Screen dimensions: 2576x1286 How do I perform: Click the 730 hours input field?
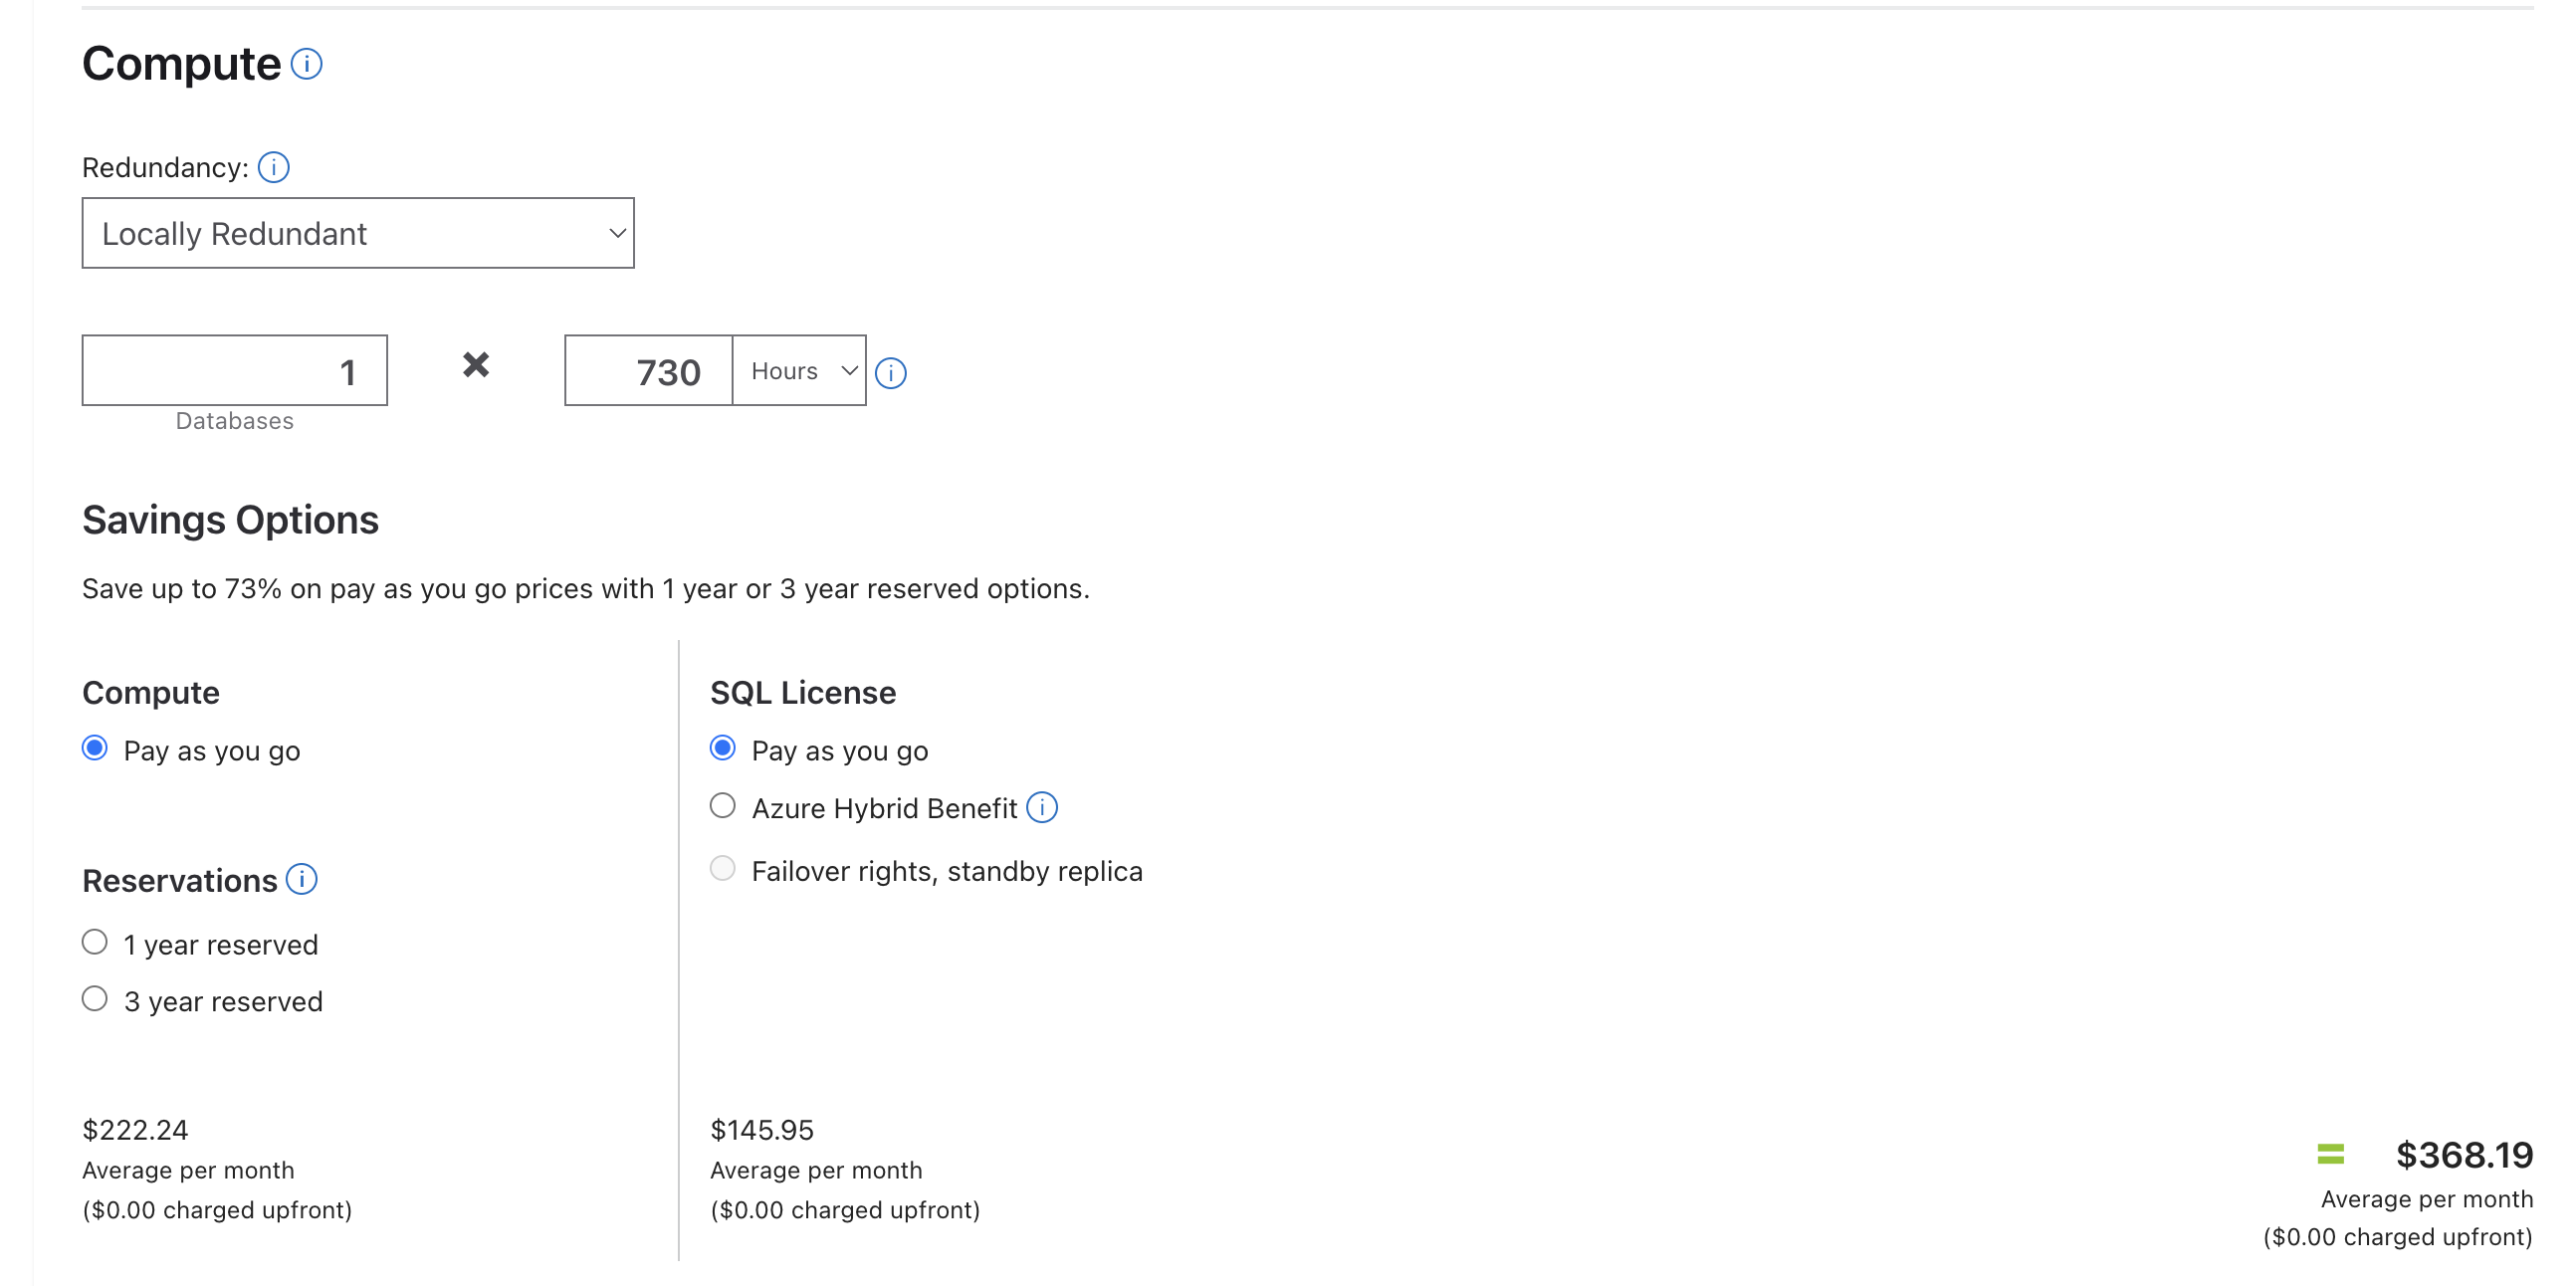tap(649, 371)
